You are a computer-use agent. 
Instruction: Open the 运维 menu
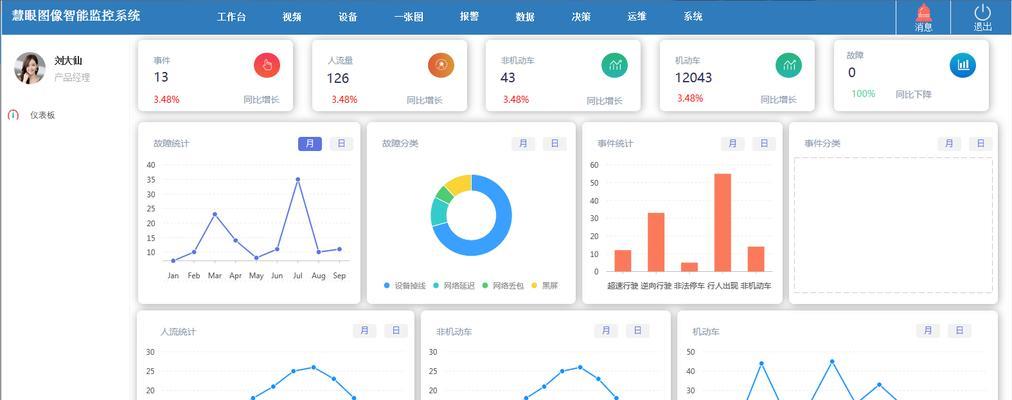point(636,17)
